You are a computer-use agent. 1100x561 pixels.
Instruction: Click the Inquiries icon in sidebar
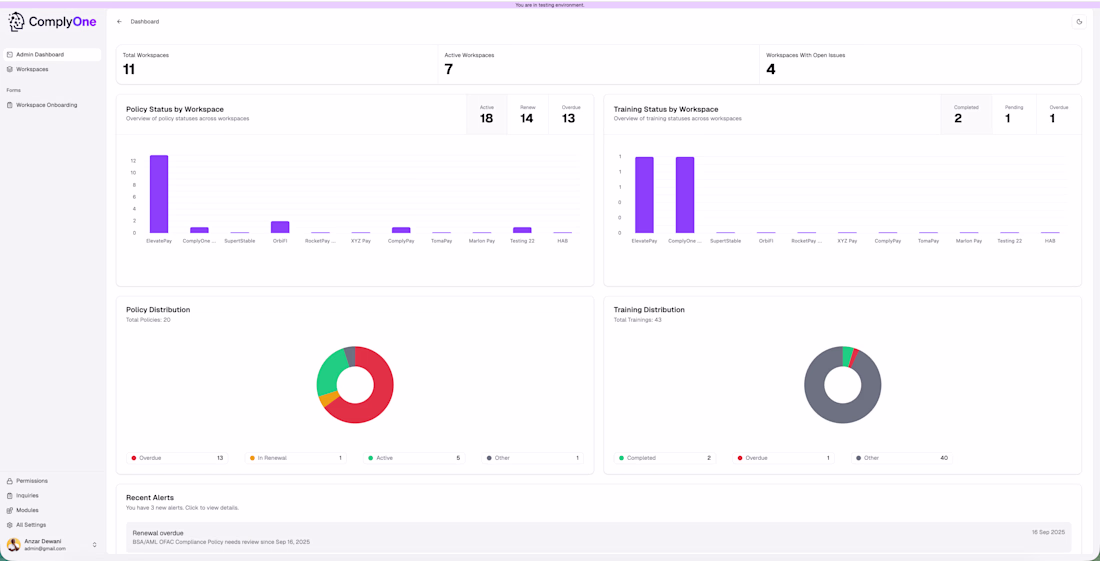tap(9, 496)
